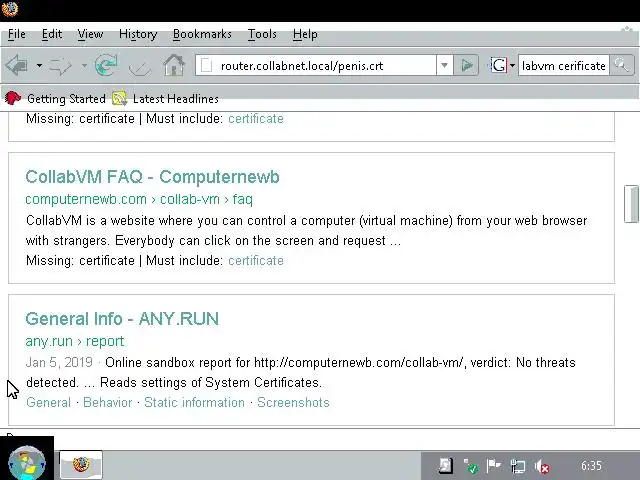Click the Firefox icon in the title bar
Screen dimensions: 640x480
(x=10, y=9)
